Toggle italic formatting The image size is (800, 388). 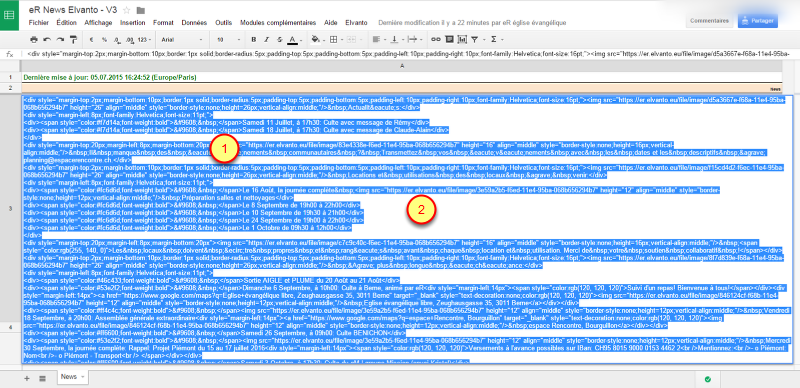[x=266, y=39]
